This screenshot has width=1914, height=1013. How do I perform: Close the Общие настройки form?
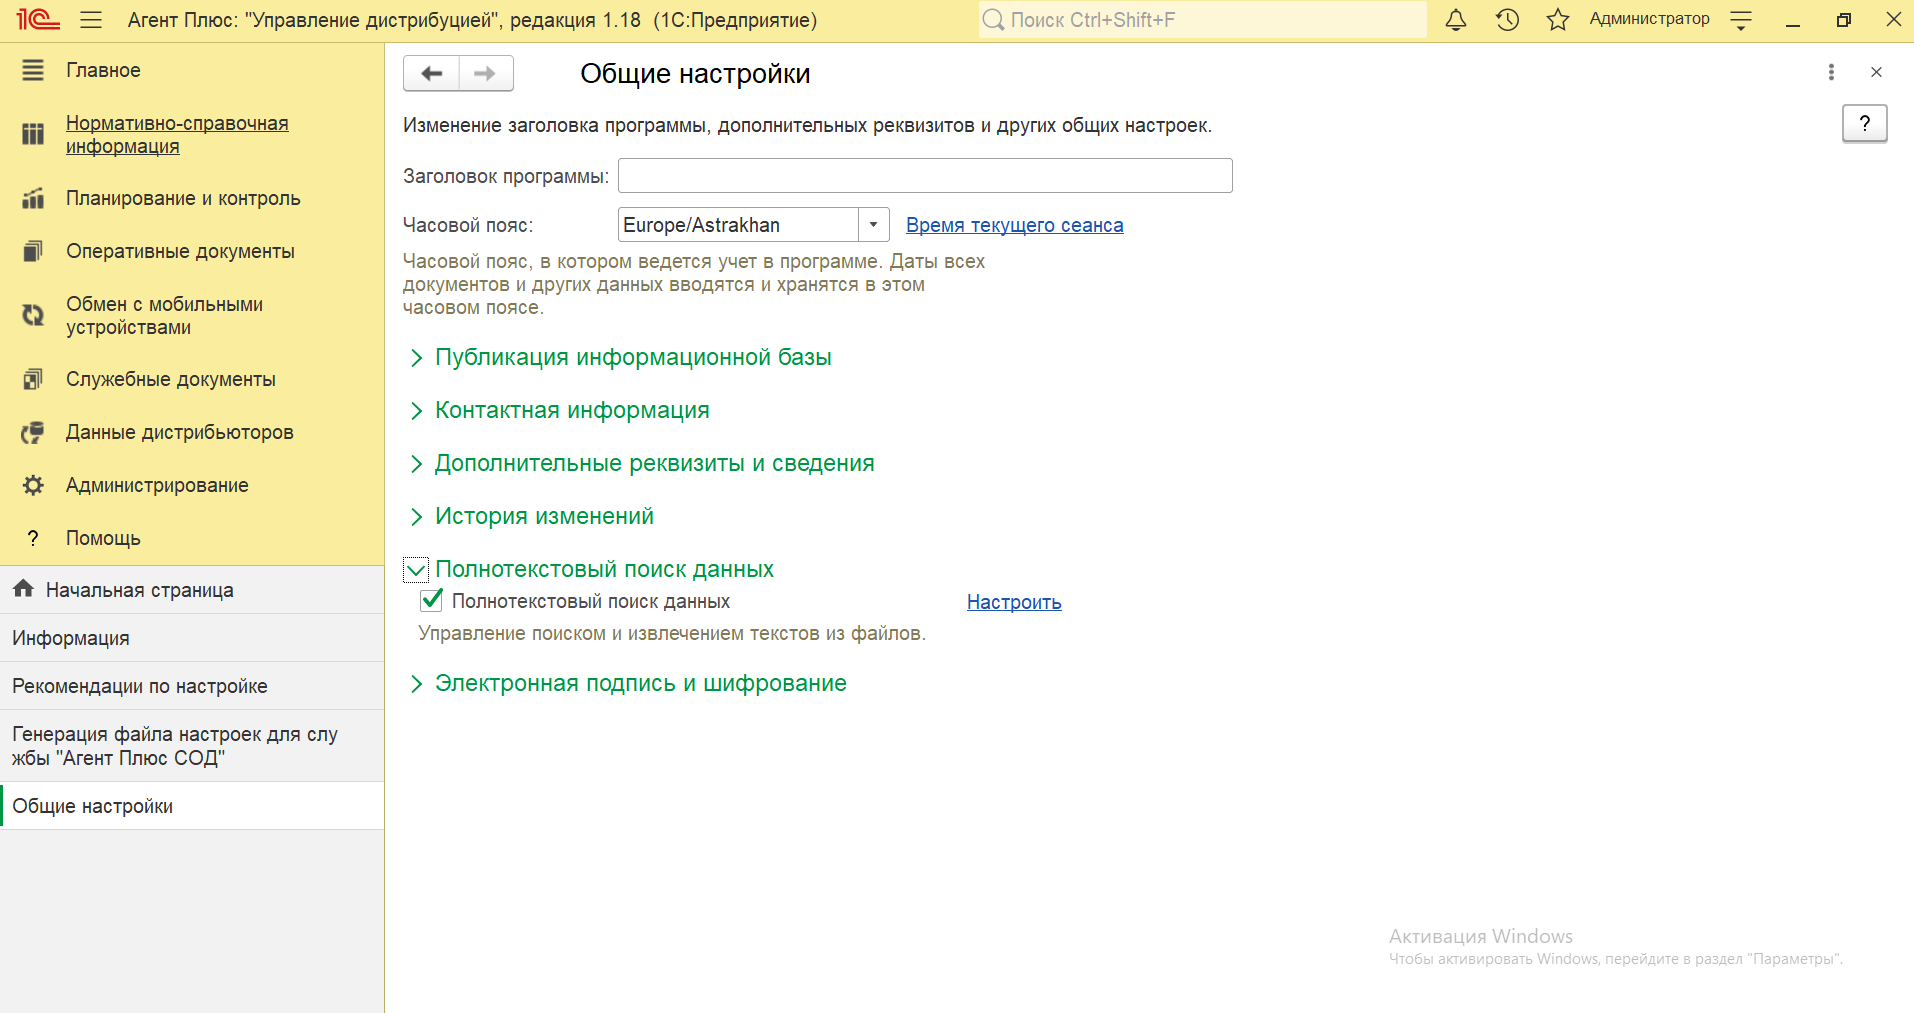1876,72
